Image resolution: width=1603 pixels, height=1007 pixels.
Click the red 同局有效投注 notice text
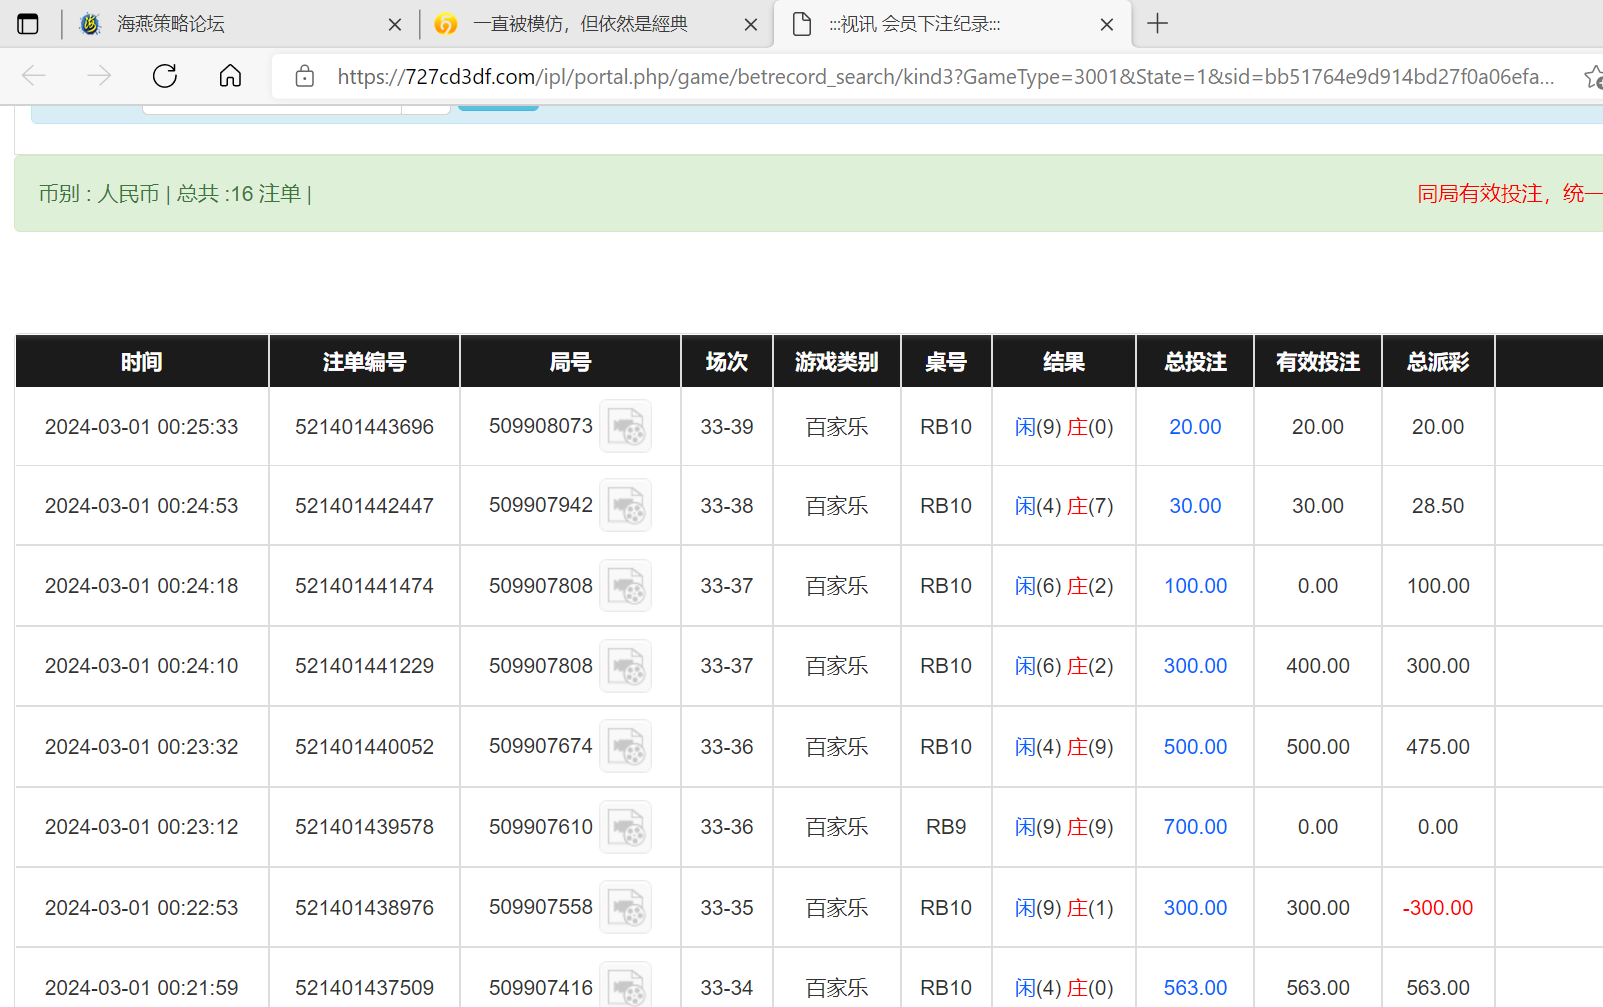pyautogui.click(x=1510, y=194)
